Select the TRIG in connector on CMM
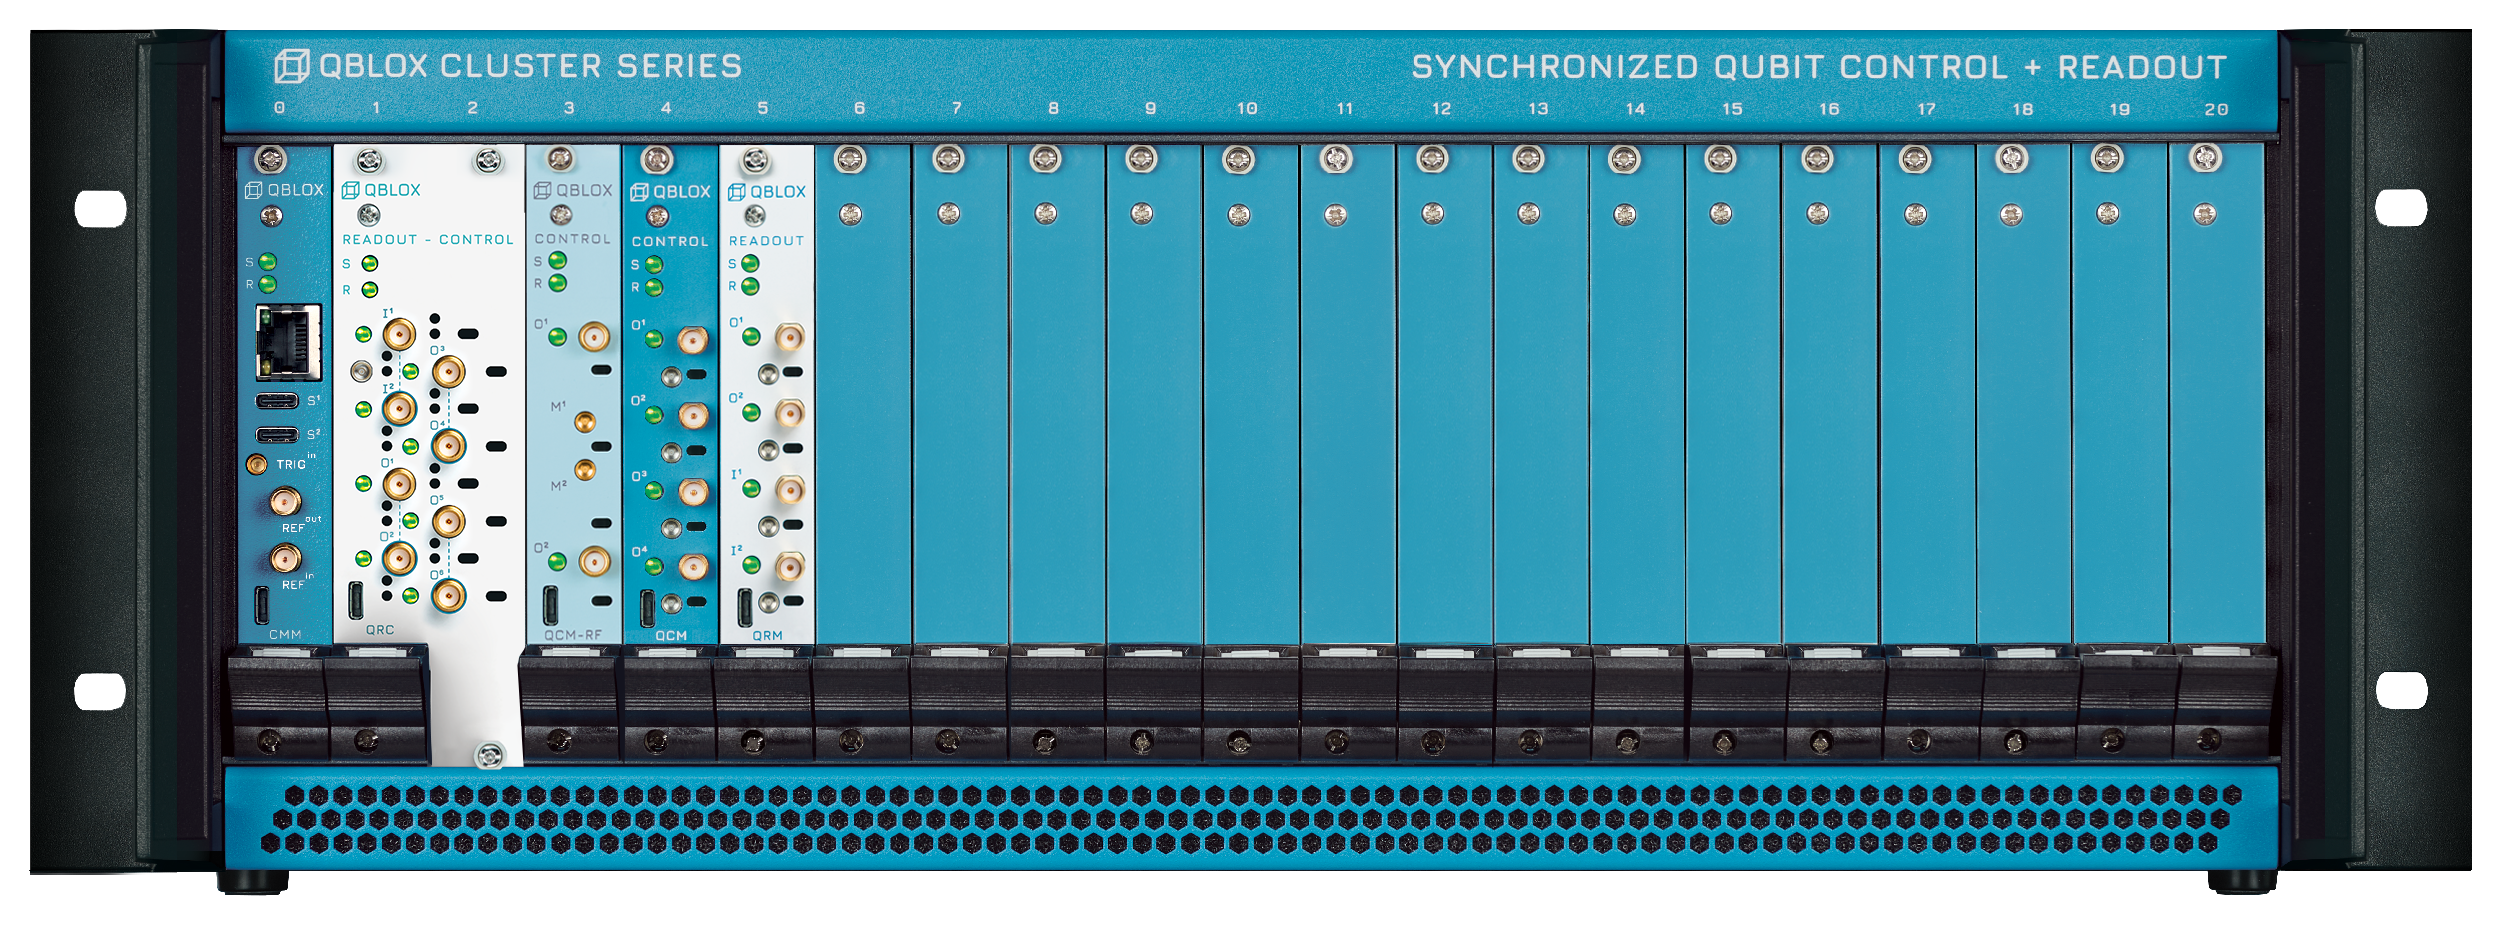Viewport: 2500px width, 931px height. pyautogui.click(x=257, y=464)
